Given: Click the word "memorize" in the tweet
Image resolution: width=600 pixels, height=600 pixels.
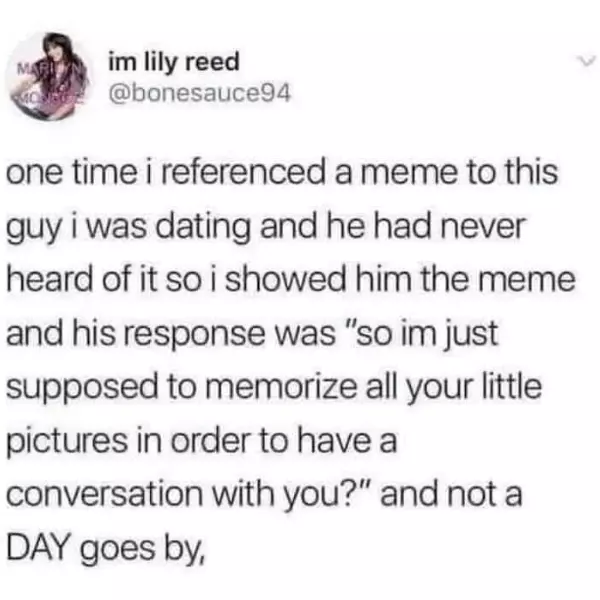Looking at the screenshot, I should [281, 387].
